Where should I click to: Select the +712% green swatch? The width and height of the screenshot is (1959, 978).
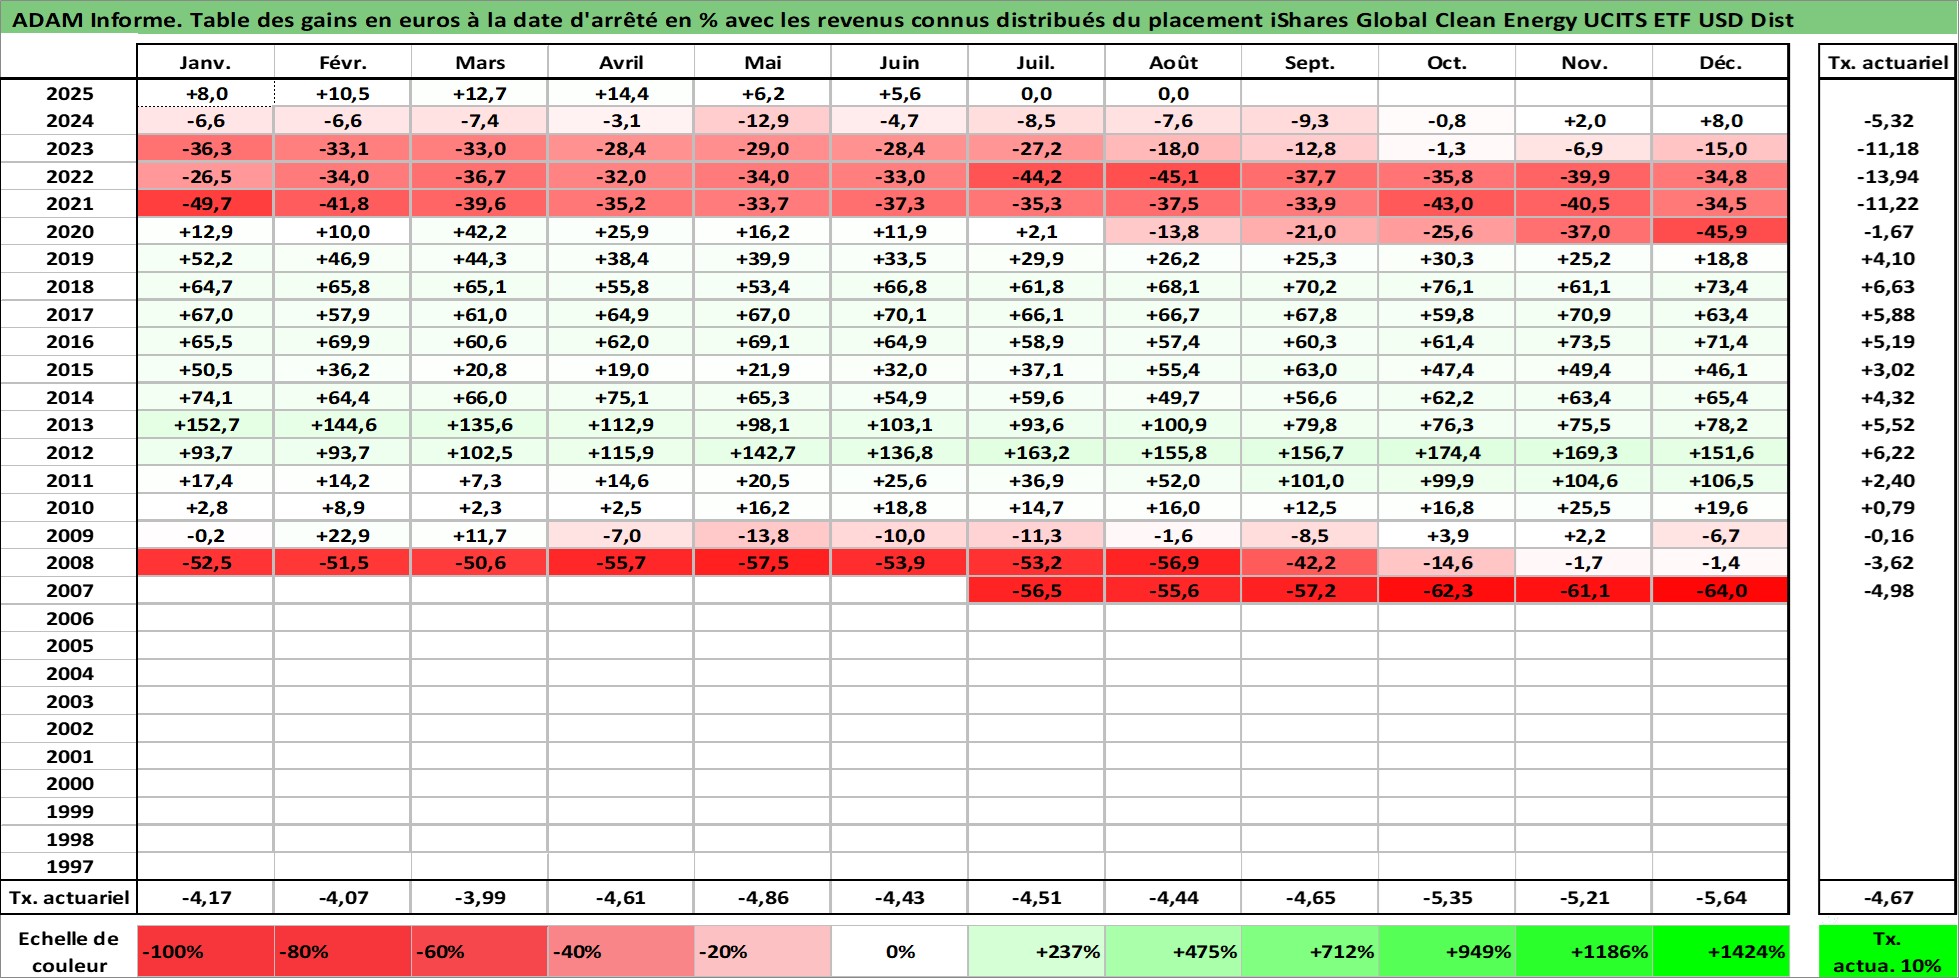[1310, 951]
